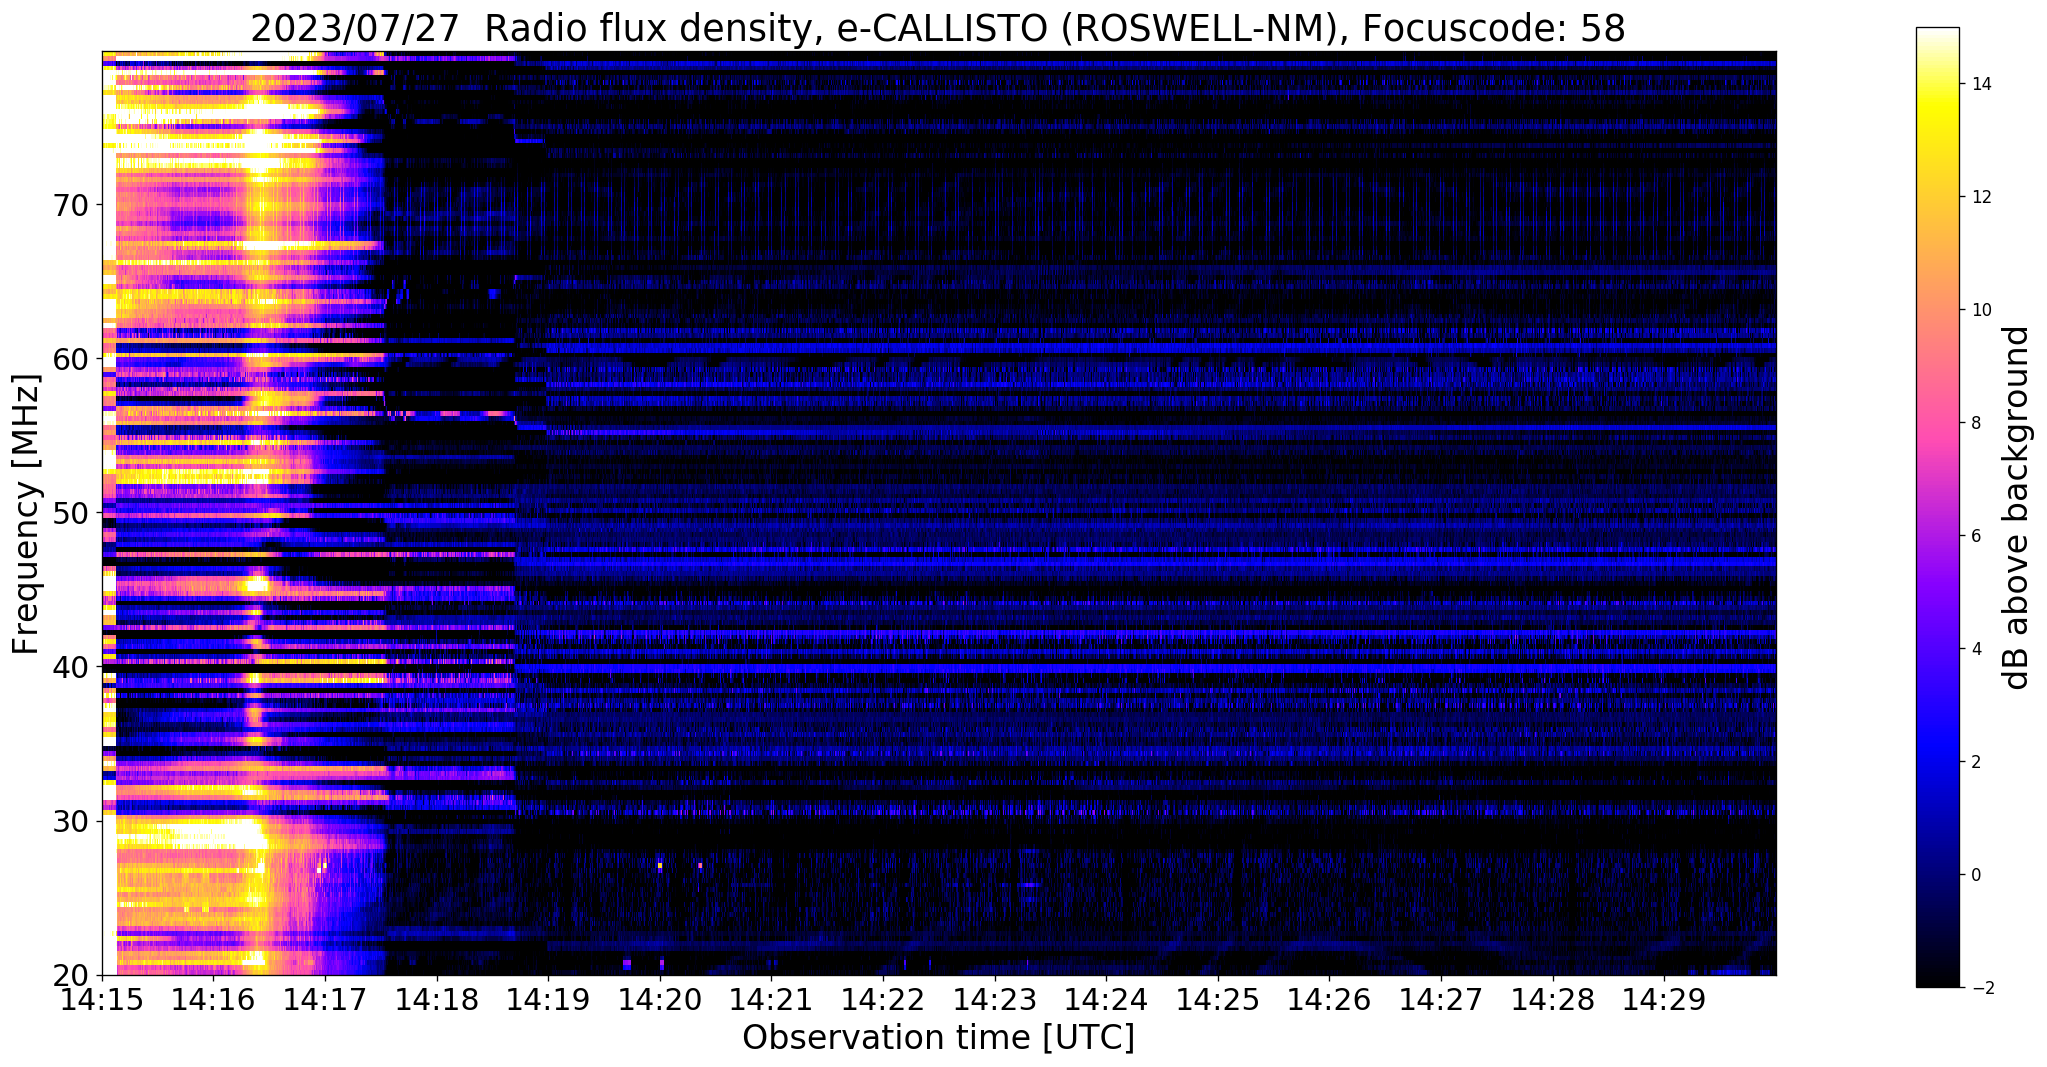This screenshot has height=1067, width=2047.
Task: Click the 14:20 time tick label
Action: 660,999
